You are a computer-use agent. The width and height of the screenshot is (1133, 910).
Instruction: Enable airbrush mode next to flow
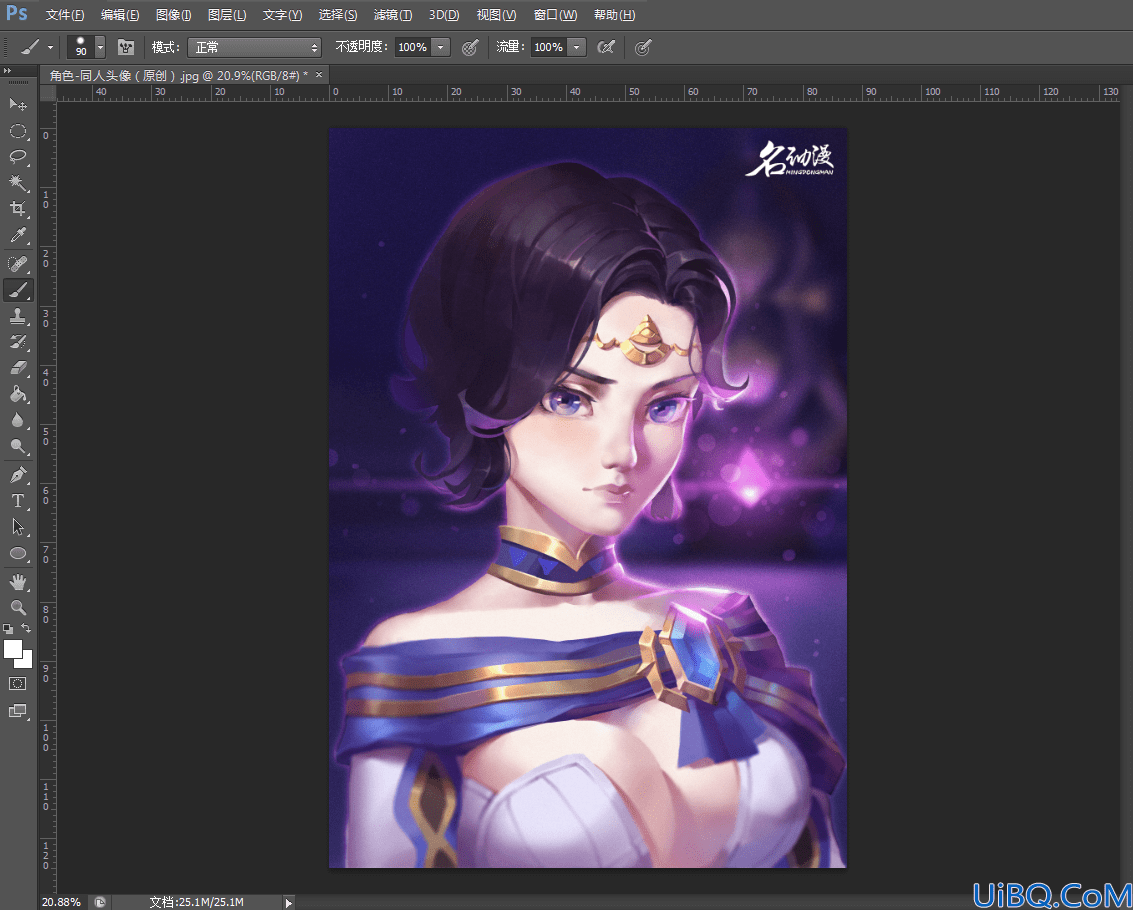pyautogui.click(x=606, y=48)
